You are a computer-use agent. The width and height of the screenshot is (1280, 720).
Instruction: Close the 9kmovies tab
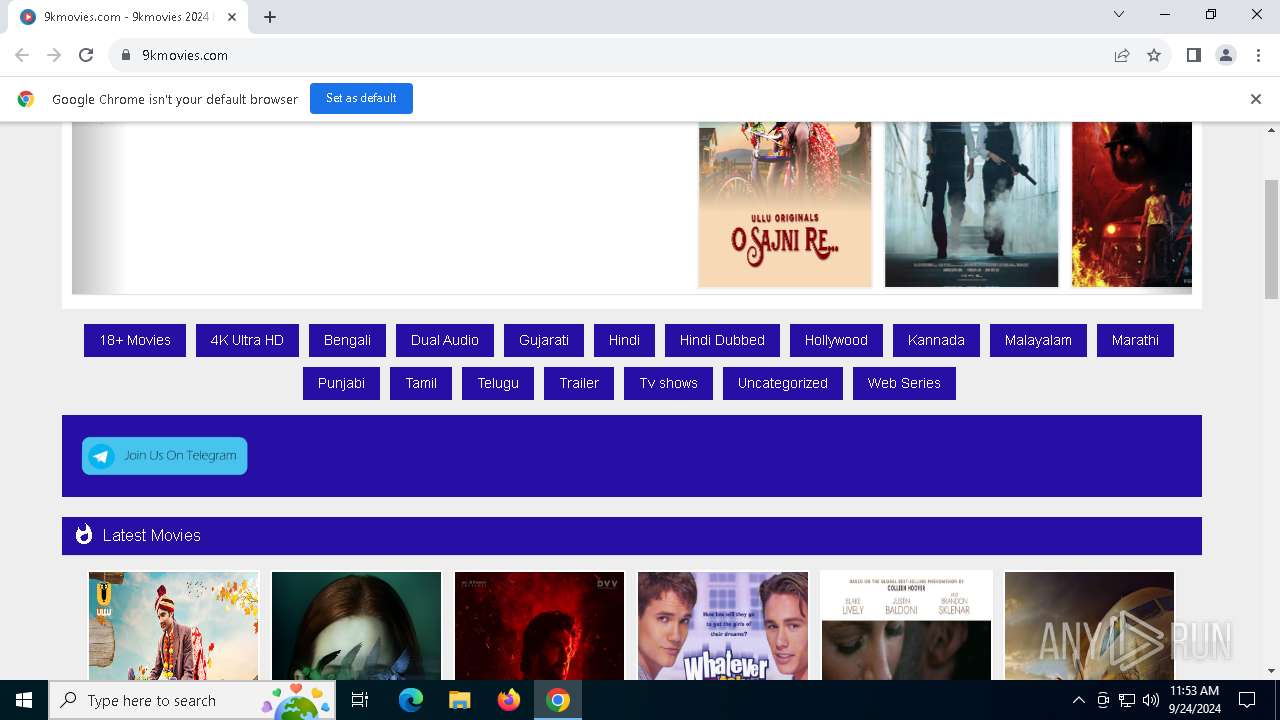[x=232, y=17]
